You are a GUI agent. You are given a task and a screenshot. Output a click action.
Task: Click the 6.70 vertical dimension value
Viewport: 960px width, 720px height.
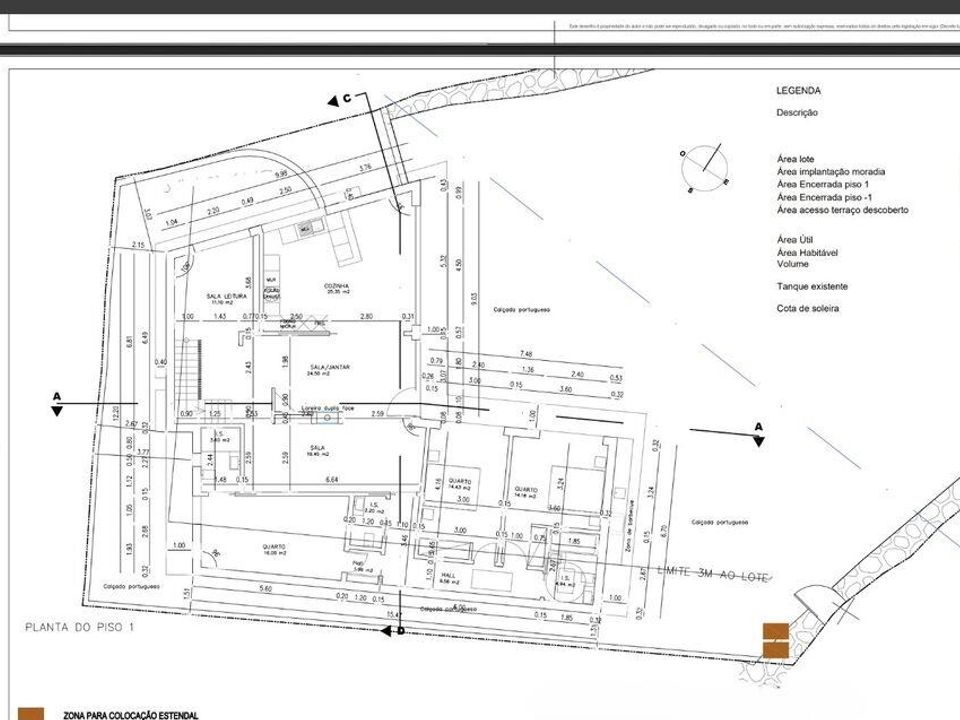pos(665,530)
